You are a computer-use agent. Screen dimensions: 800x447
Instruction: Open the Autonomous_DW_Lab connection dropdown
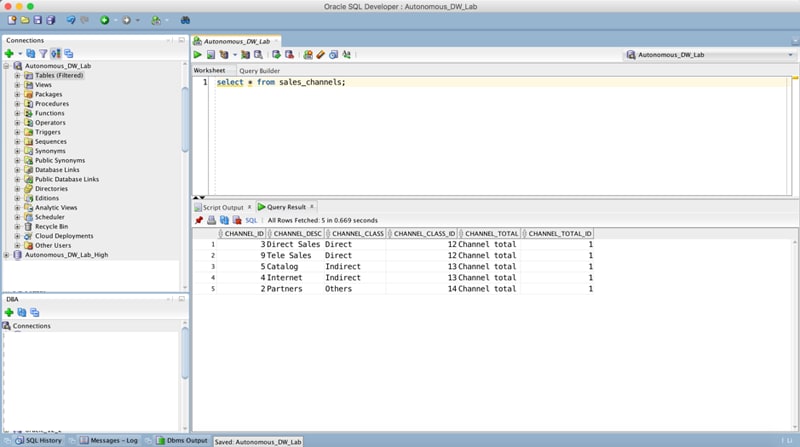(x=708, y=55)
